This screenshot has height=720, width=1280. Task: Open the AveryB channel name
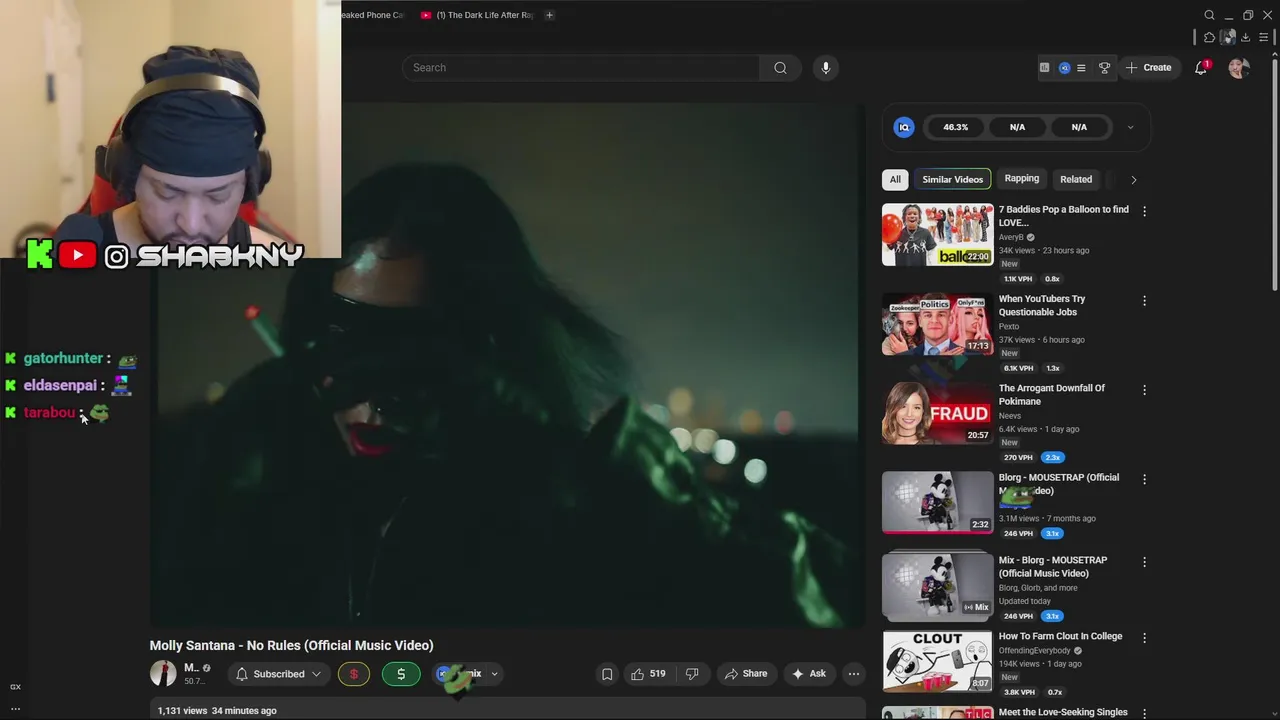coord(1011,237)
